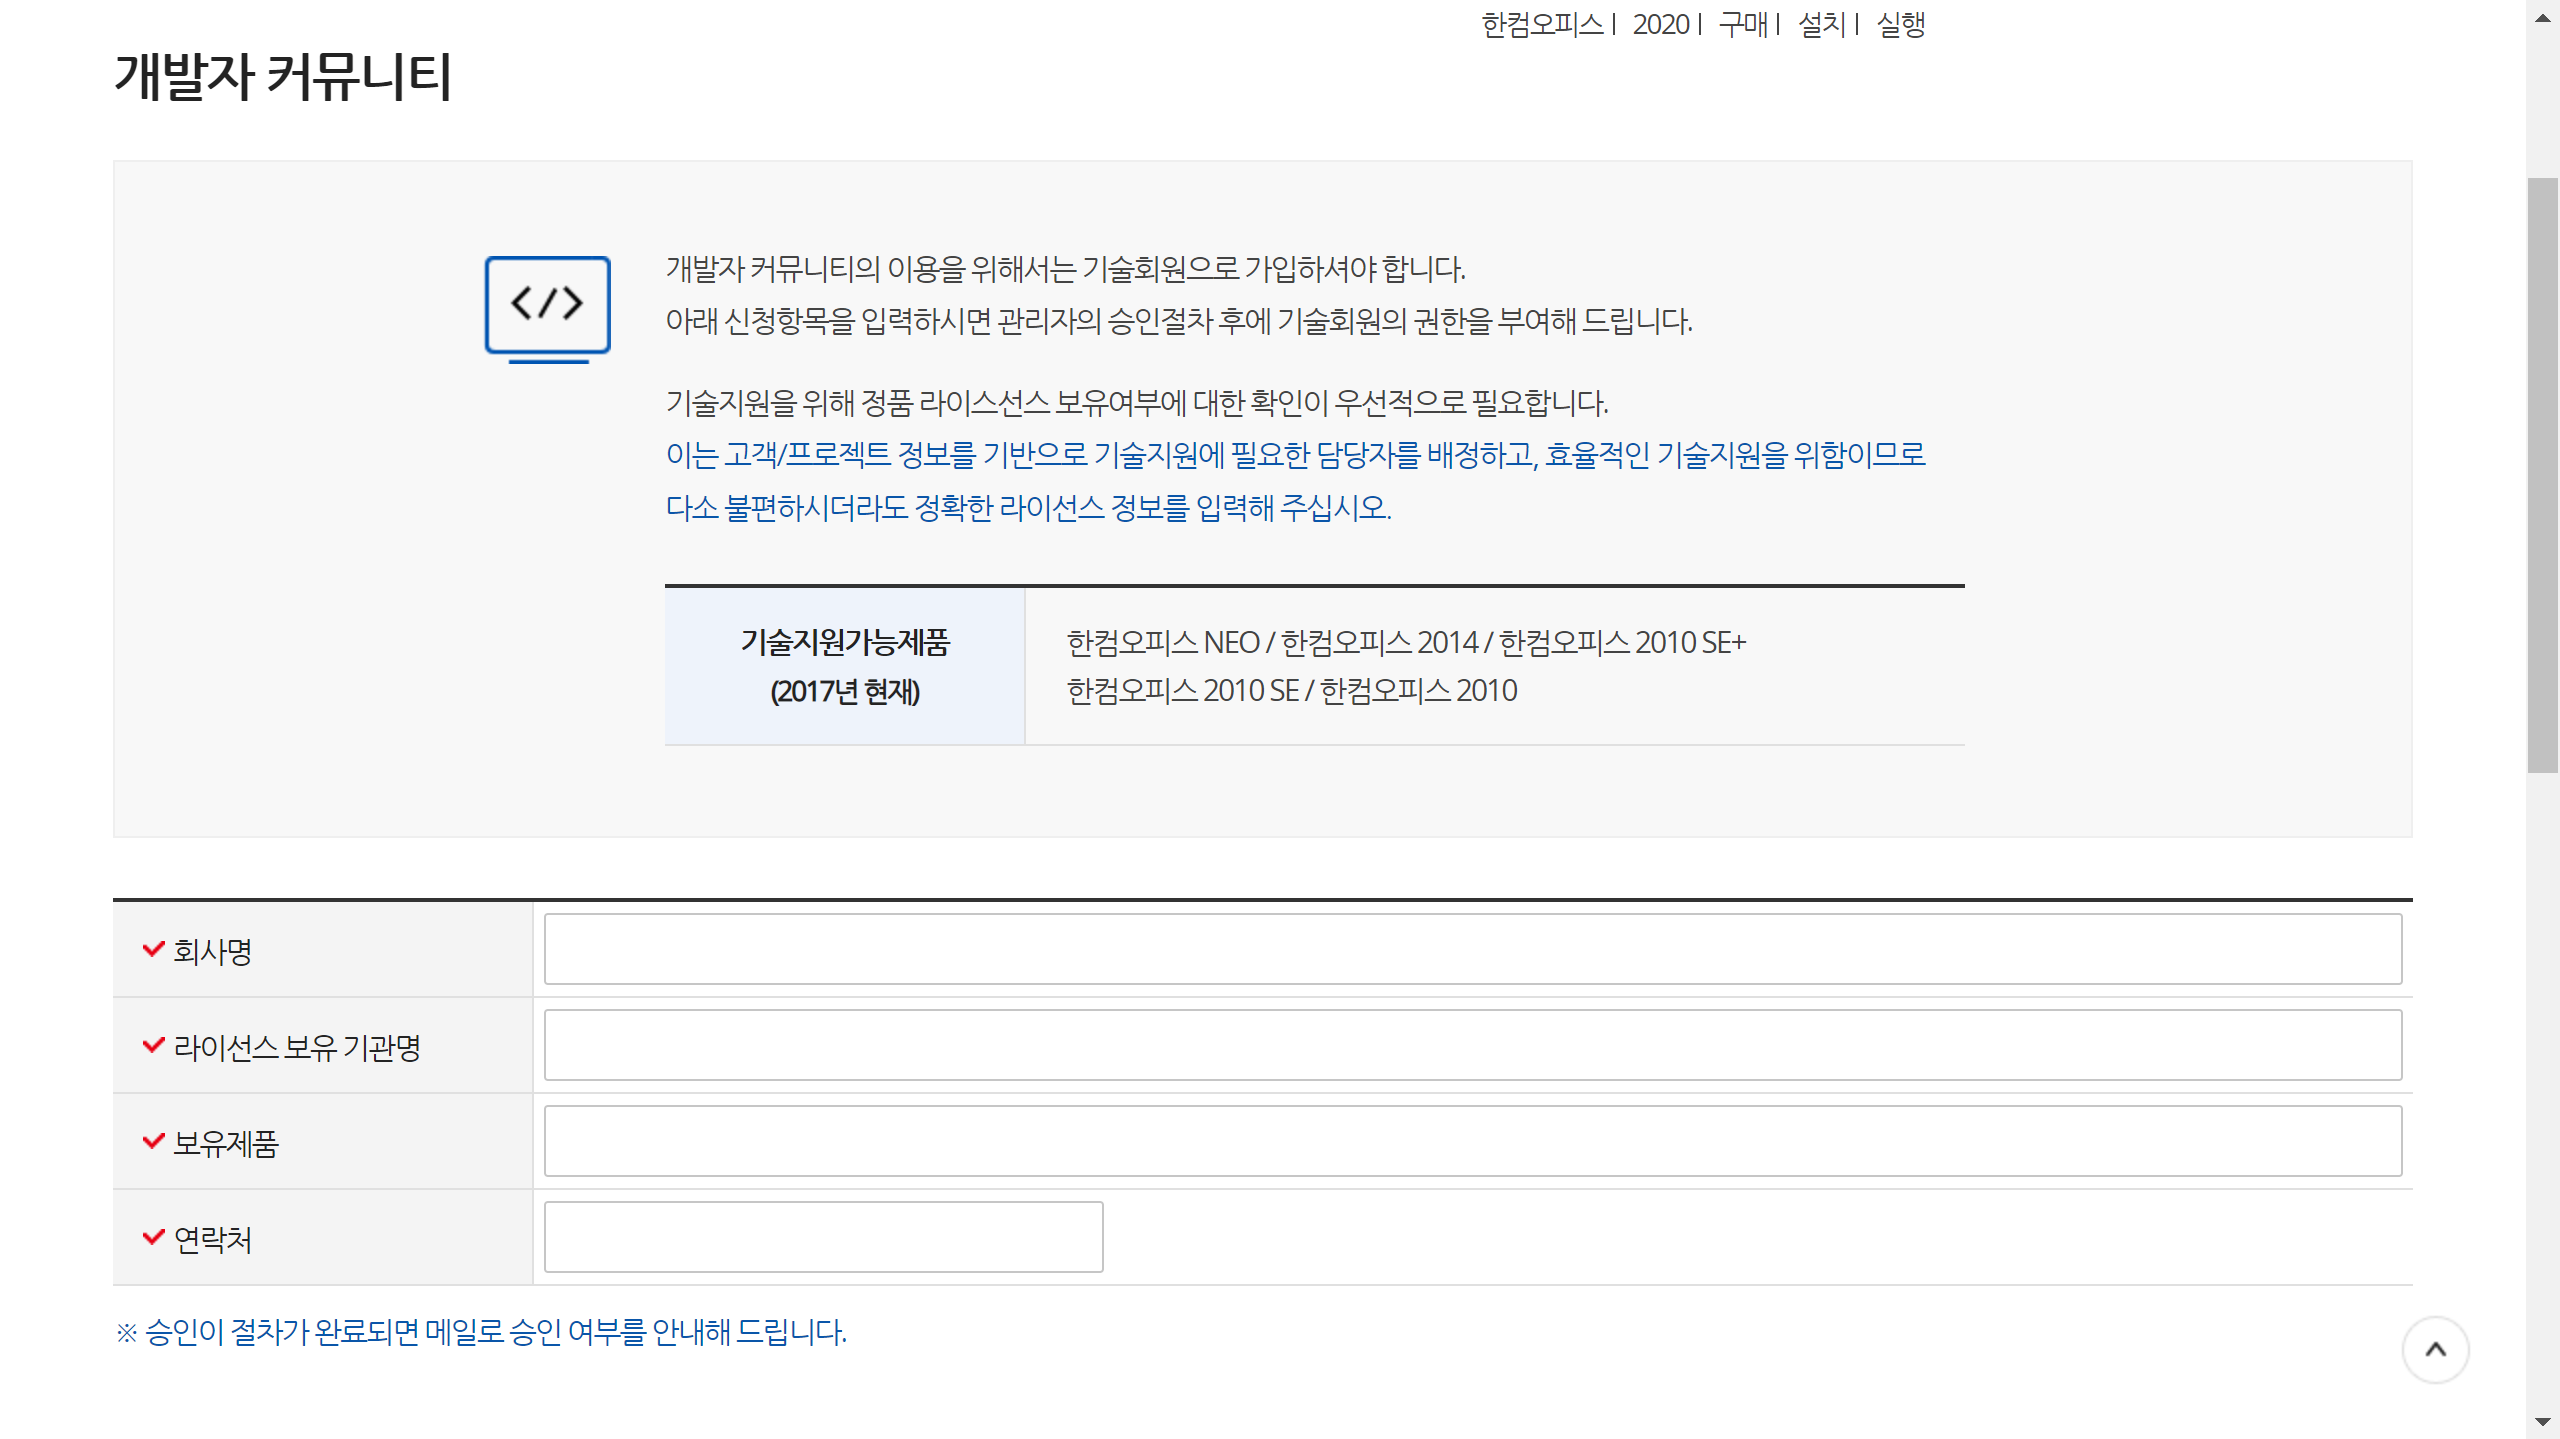Click the red checkmark beside 회사명
2560x1439 pixels.
[x=153, y=949]
